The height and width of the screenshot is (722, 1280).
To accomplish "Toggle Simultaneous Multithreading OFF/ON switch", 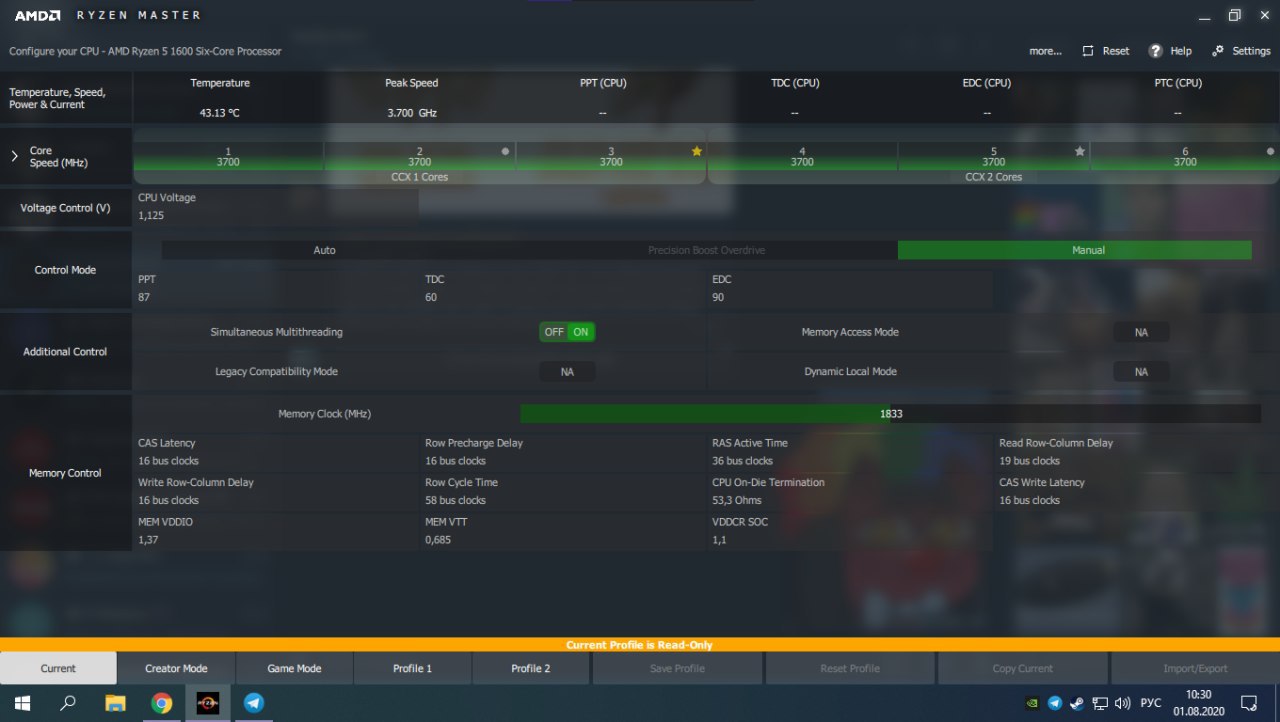I will point(567,332).
